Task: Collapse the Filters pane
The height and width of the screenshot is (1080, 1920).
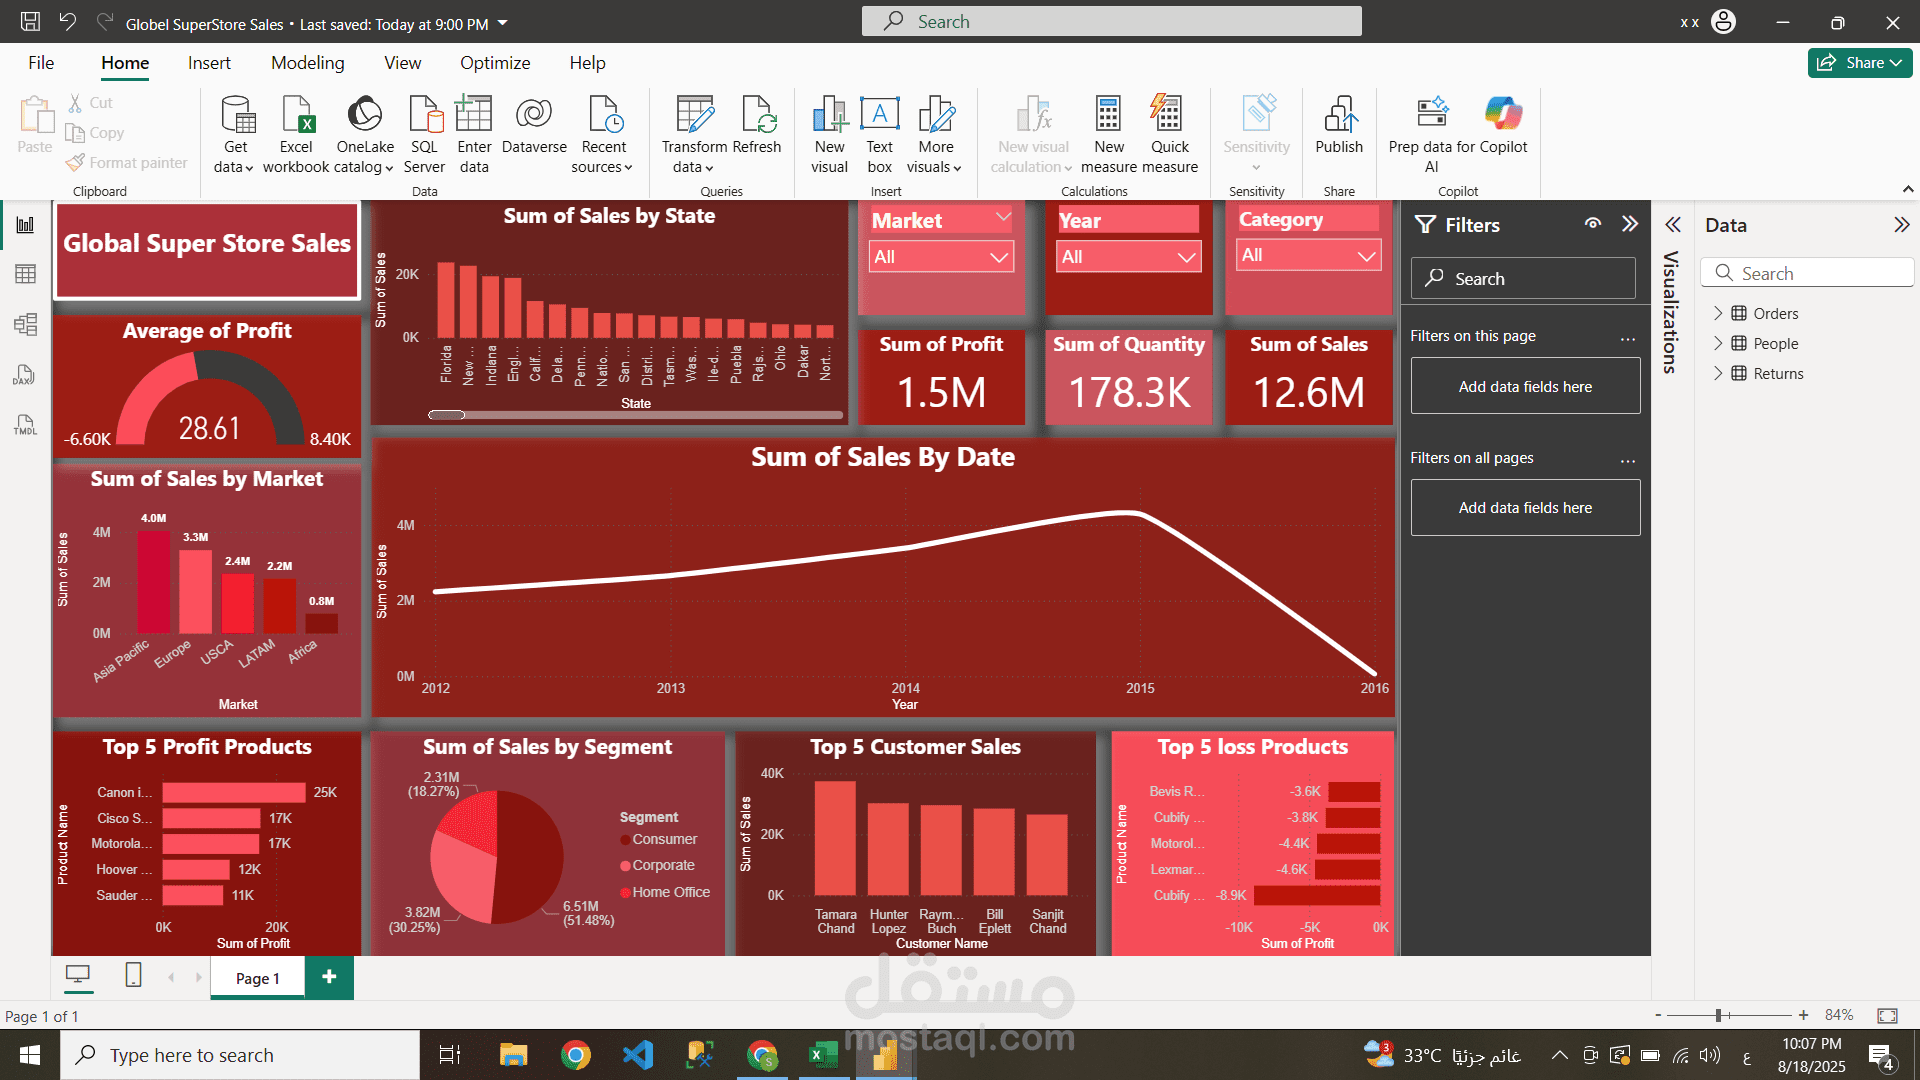Action: [x=1630, y=224]
